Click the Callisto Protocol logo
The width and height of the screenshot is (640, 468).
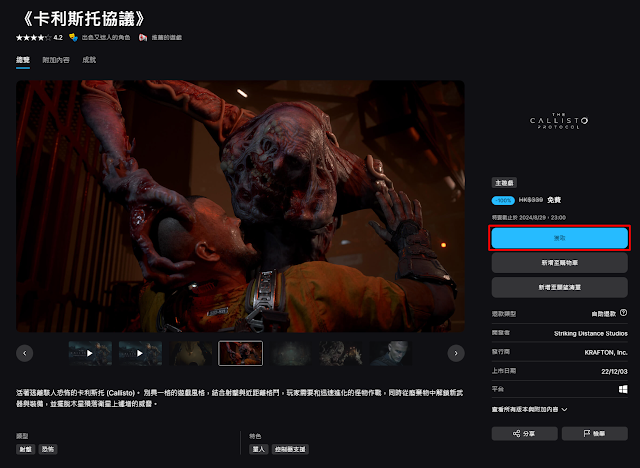559,121
